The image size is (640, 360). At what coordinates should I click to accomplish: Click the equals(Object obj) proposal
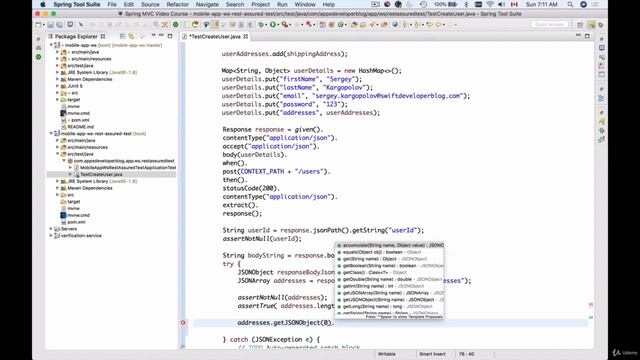tap(389, 252)
